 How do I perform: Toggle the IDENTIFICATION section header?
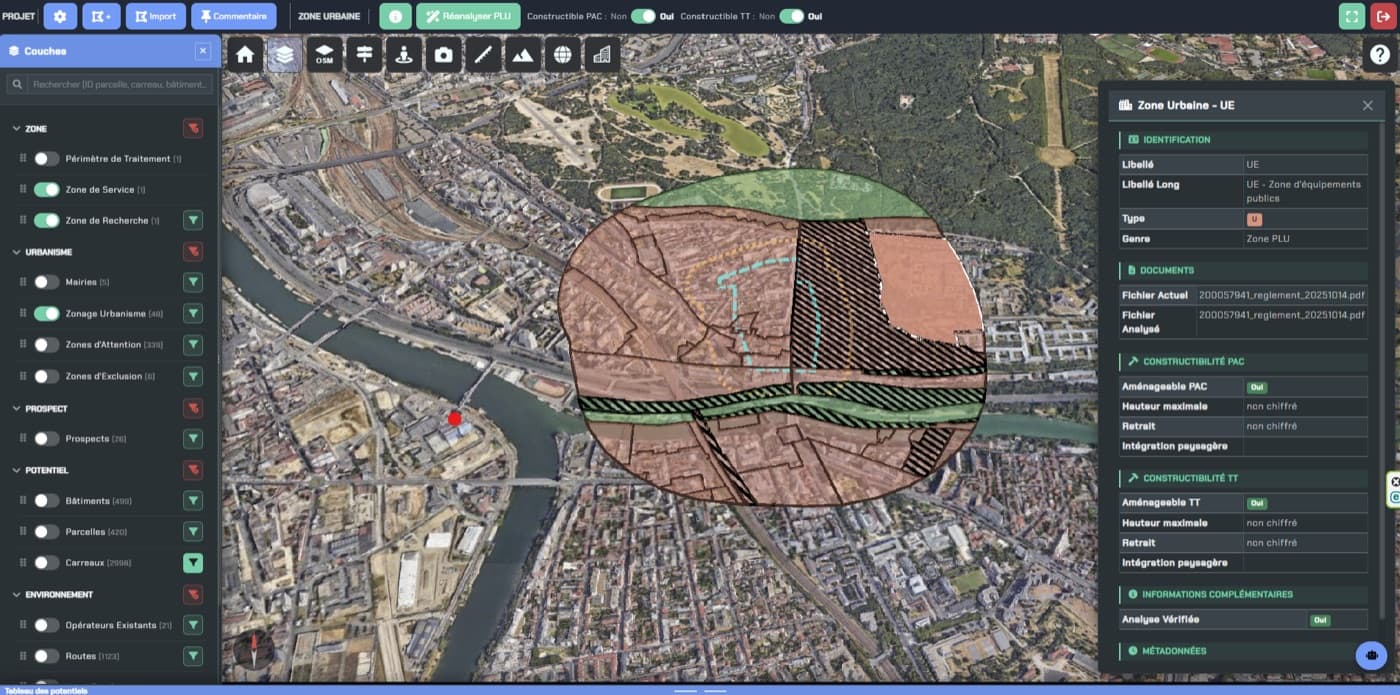pos(1243,140)
